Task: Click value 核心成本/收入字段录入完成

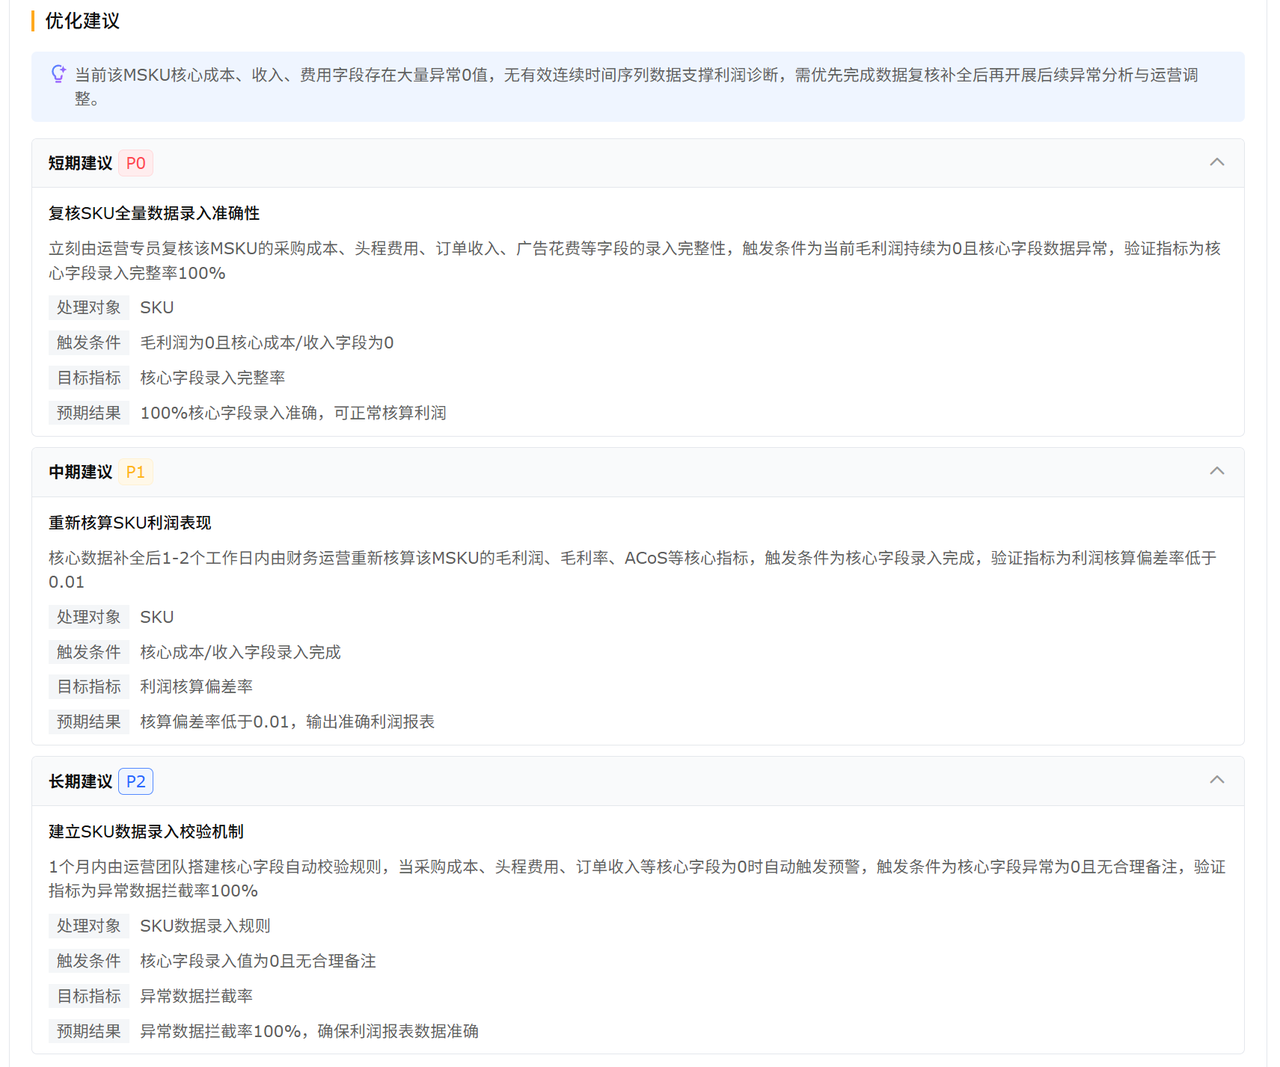Action: pos(240,652)
